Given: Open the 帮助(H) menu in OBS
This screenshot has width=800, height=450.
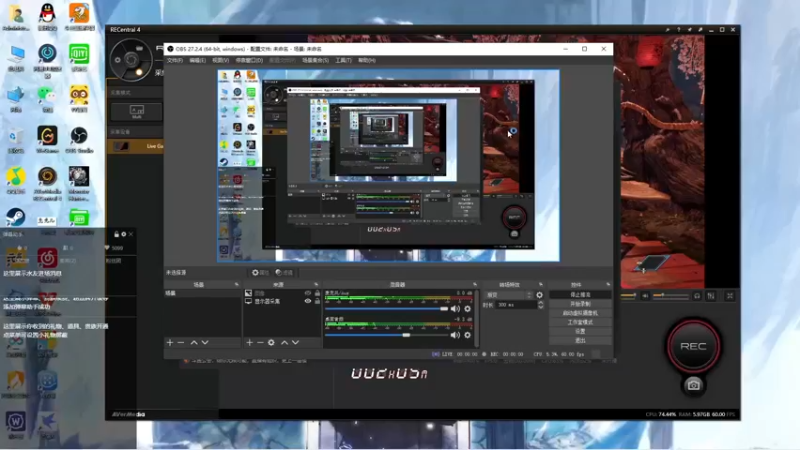Looking at the screenshot, I should [x=366, y=60].
